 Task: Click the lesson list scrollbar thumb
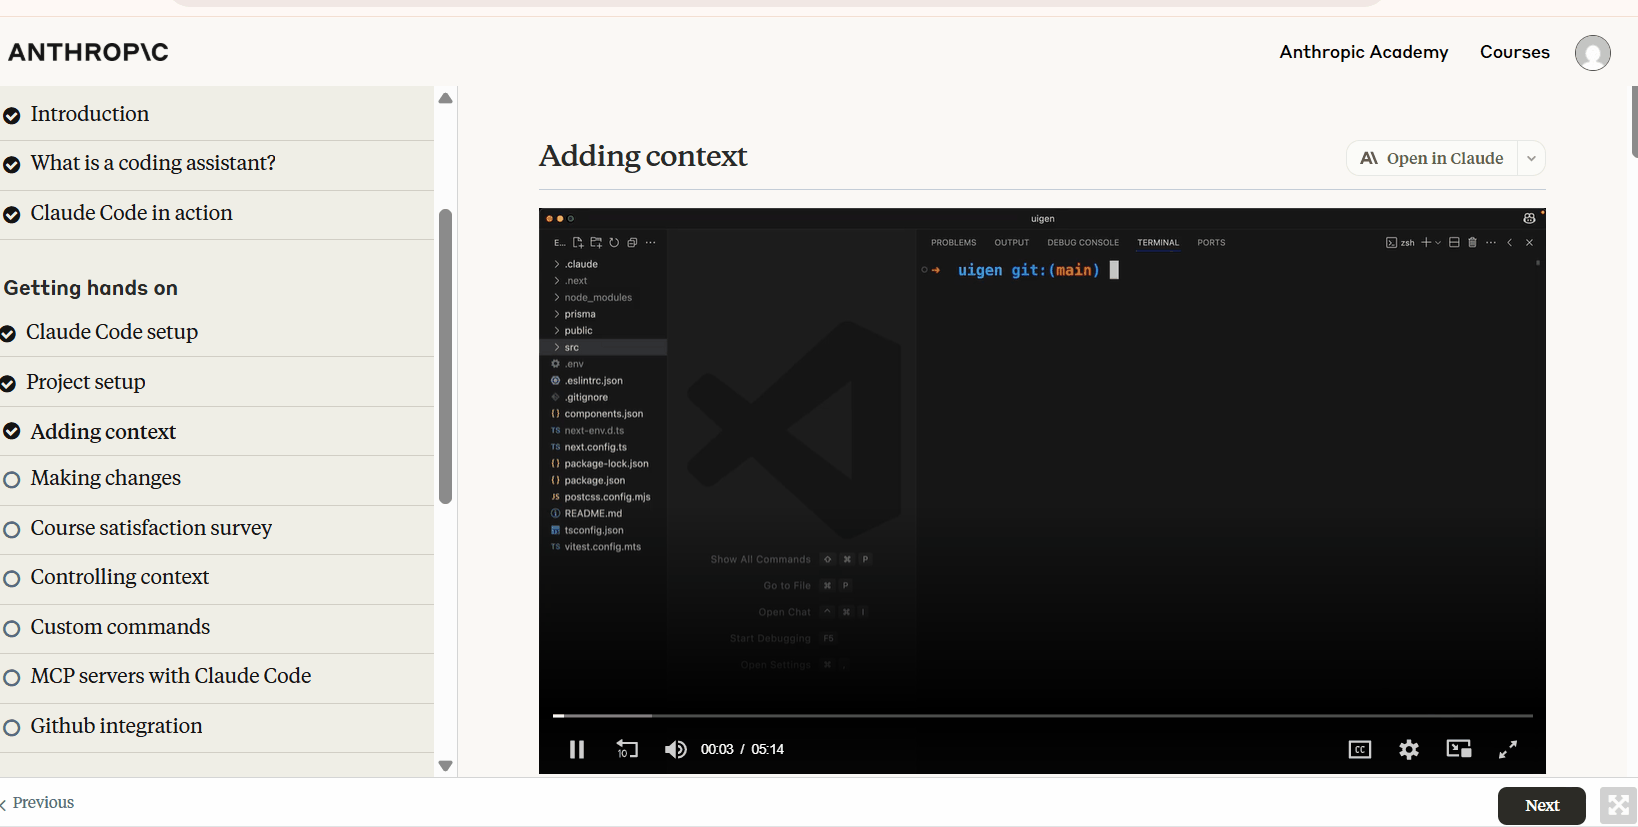point(446,356)
